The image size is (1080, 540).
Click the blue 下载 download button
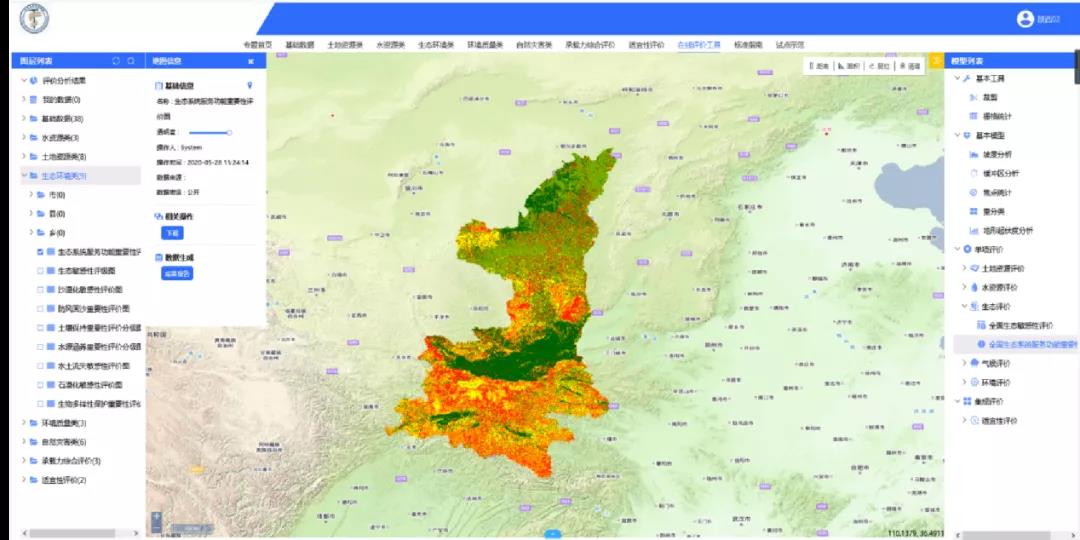pyautogui.click(x=171, y=233)
